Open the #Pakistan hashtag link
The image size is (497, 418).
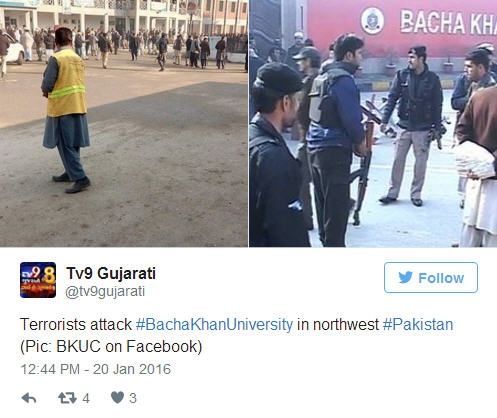tap(418, 324)
